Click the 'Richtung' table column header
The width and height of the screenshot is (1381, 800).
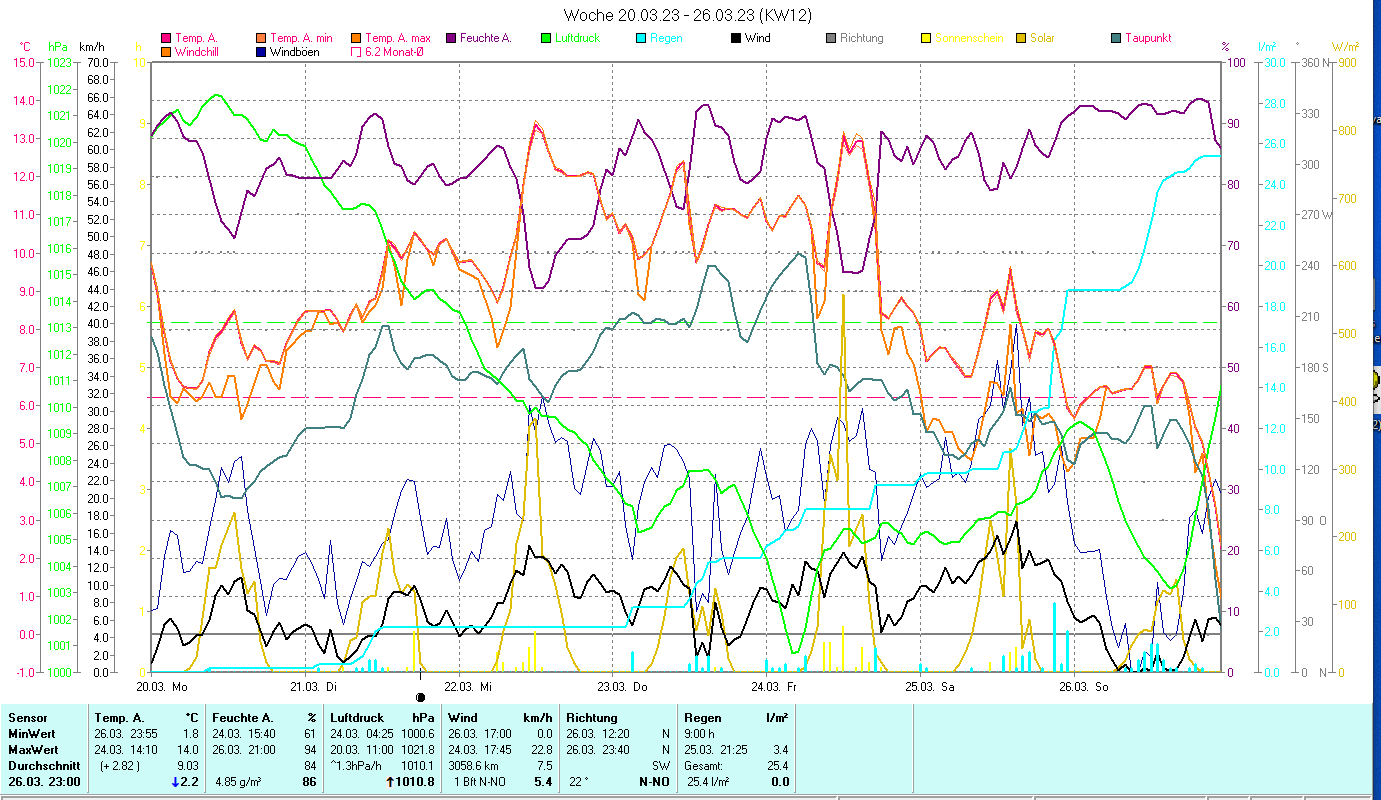[592, 718]
